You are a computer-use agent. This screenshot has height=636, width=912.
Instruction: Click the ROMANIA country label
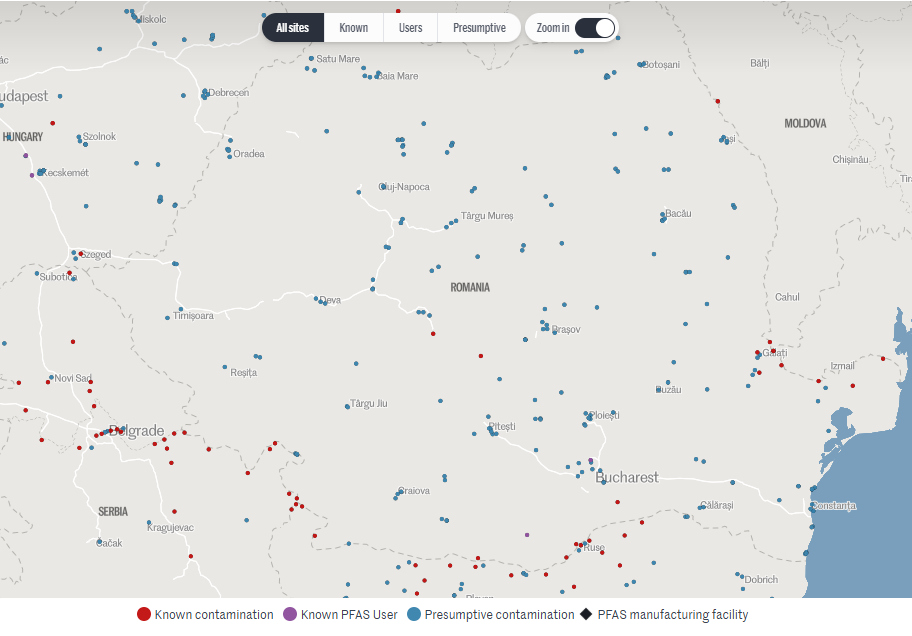tap(470, 287)
